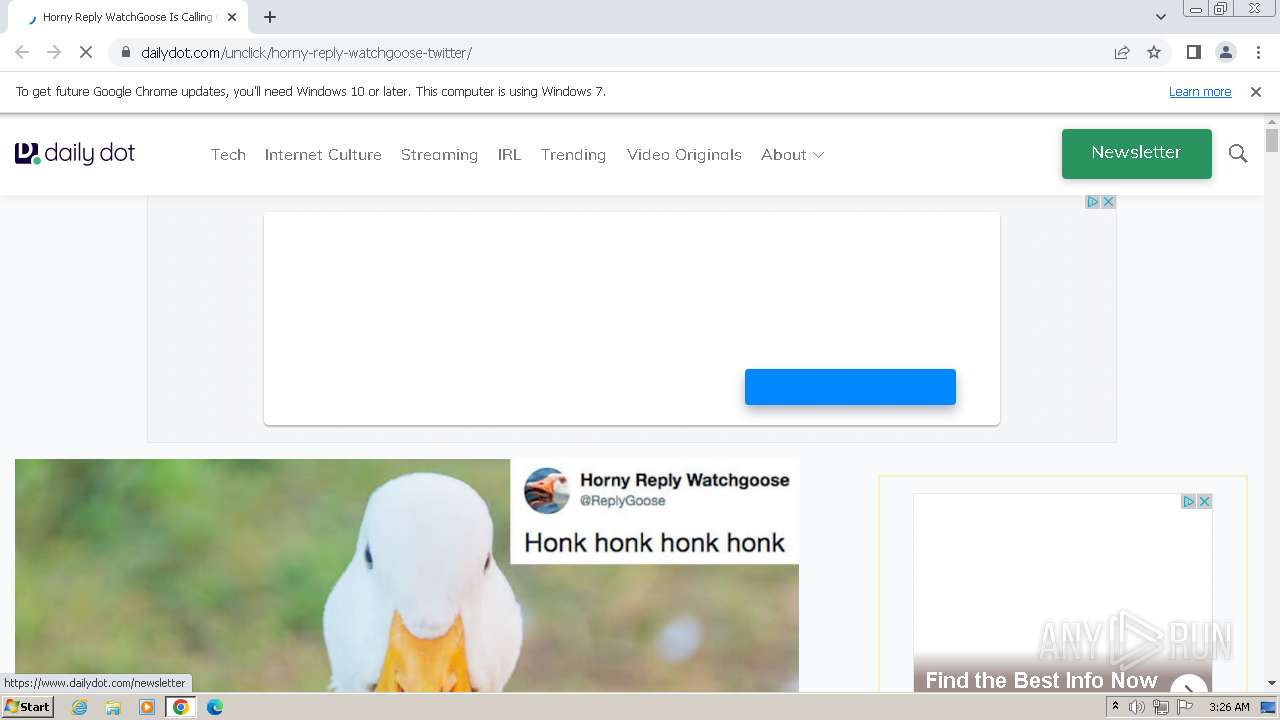The image size is (1280, 720).
Task: Click the page scroll-up arrow
Action: tap(1272, 121)
